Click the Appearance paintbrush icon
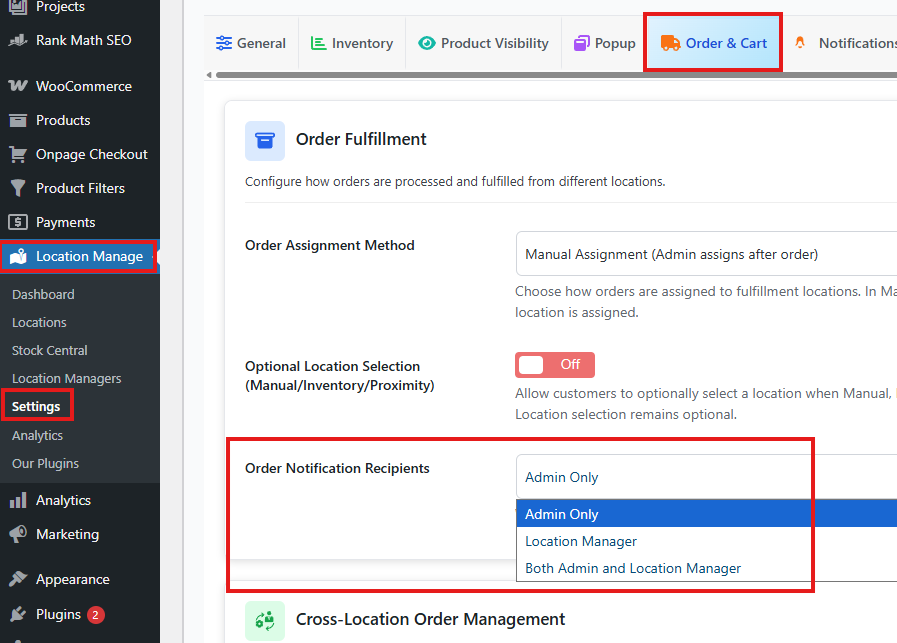 [18, 579]
